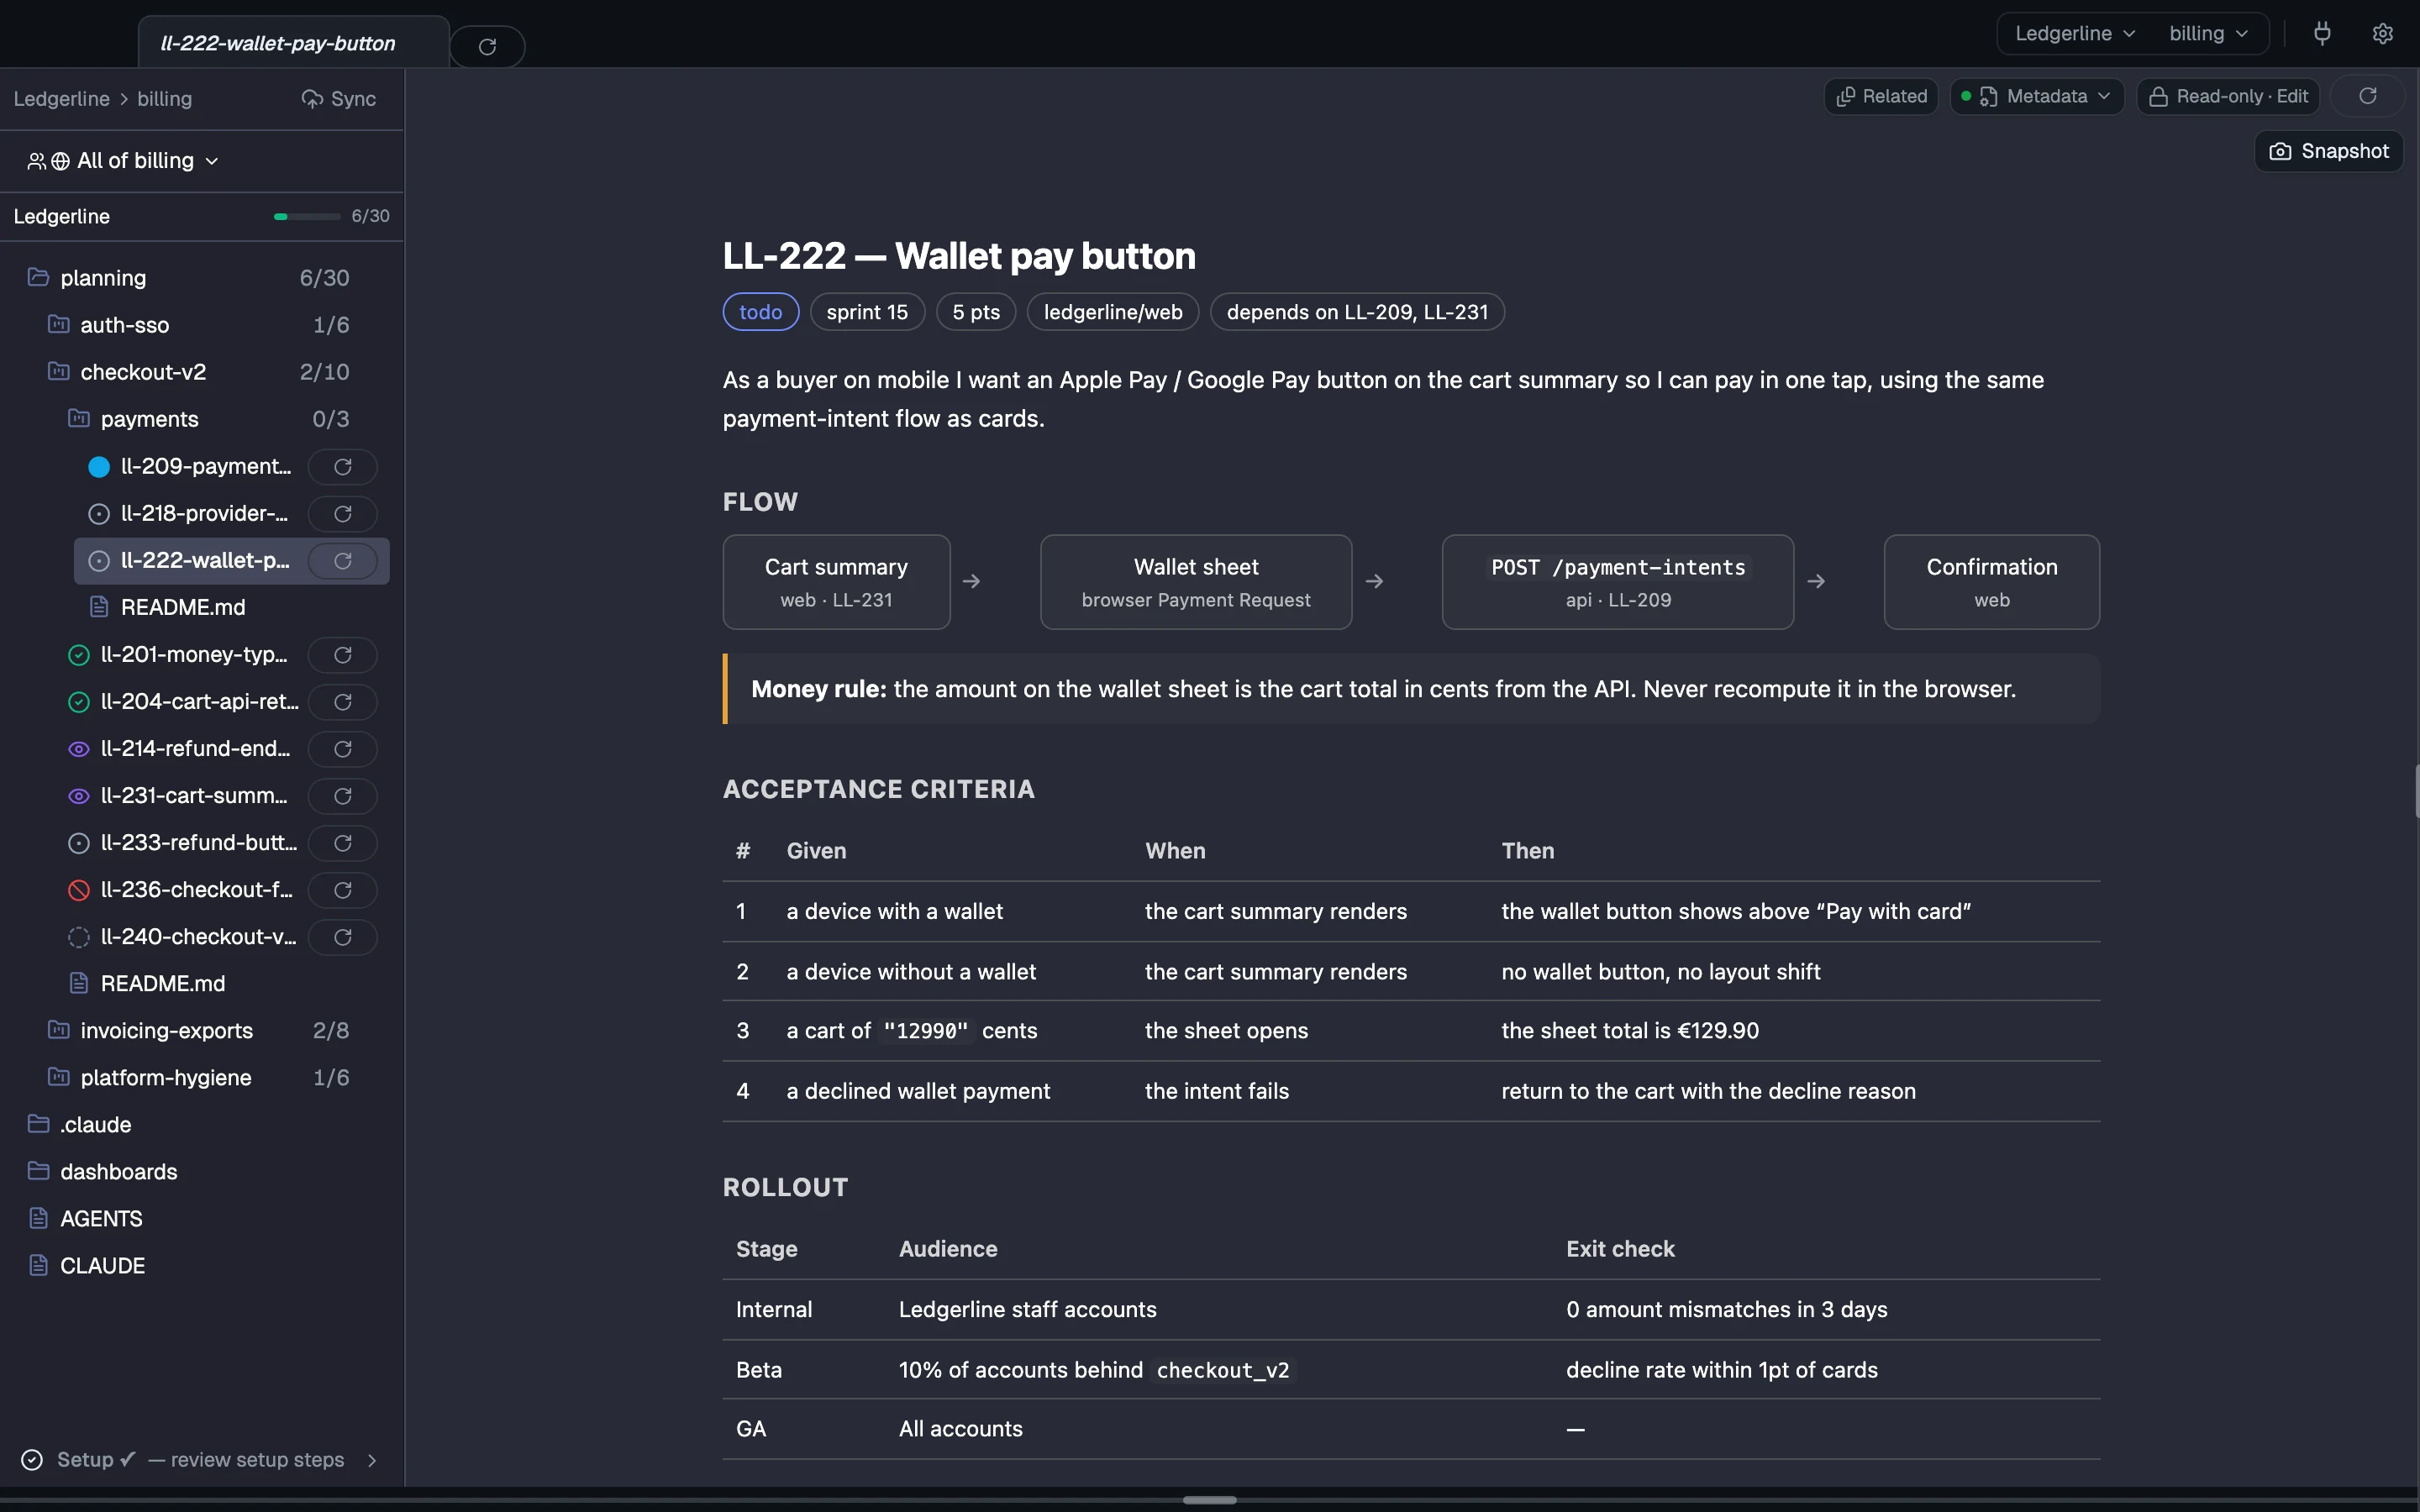
Task: Open settings gear in top bar
Action: [2383, 33]
